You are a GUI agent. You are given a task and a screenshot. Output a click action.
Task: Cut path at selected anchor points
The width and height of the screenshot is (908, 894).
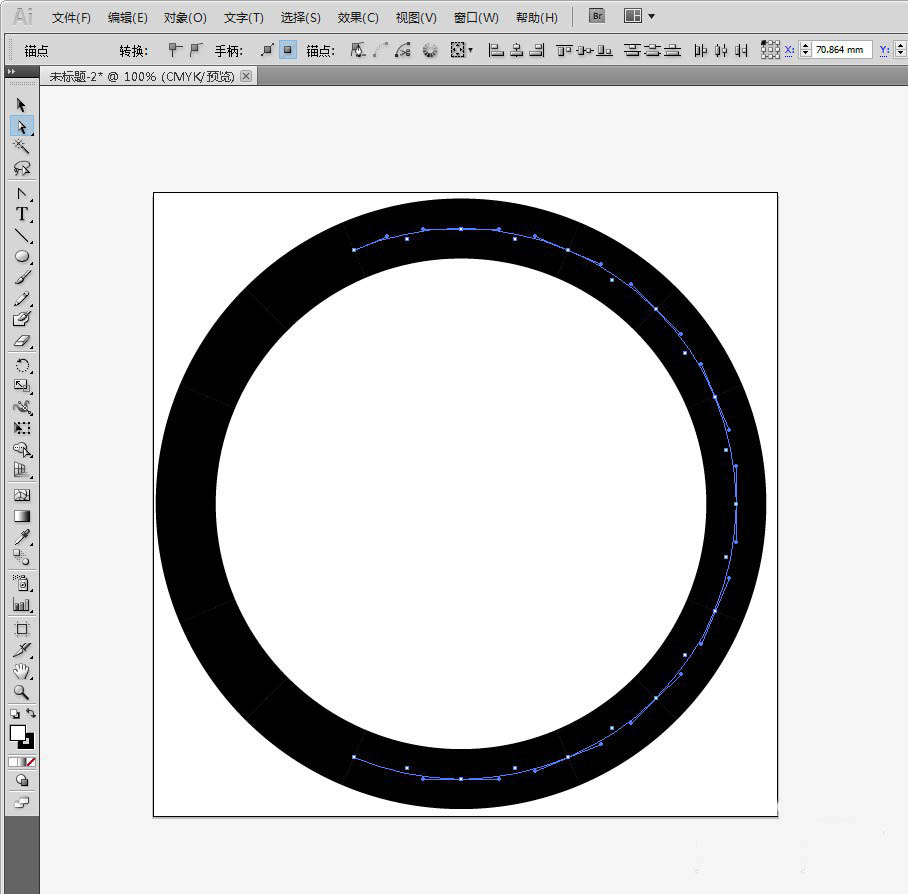coord(403,50)
